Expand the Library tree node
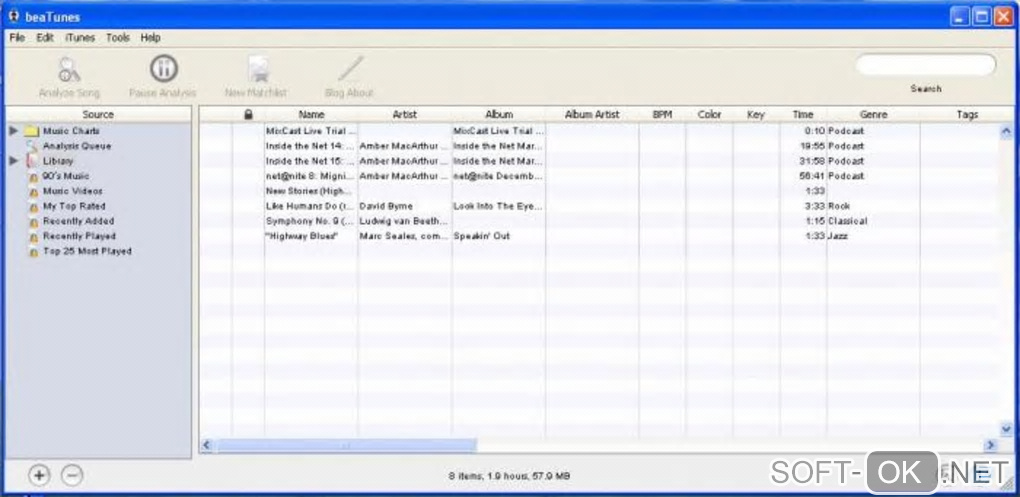 coord(14,161)
